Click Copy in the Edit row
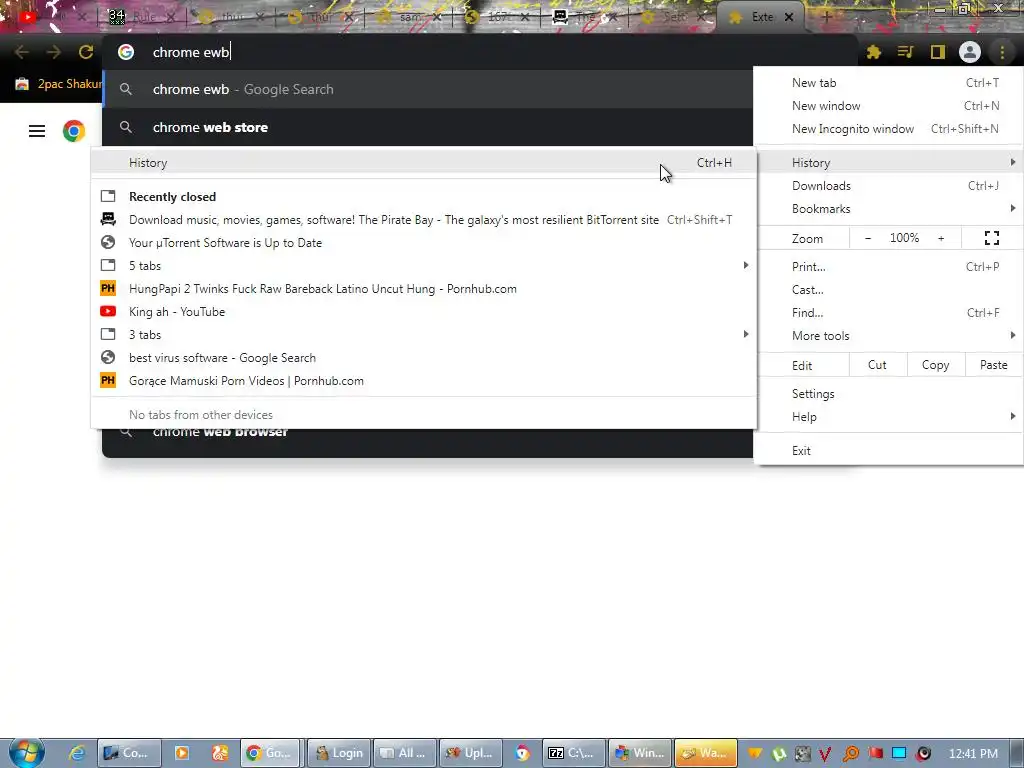This screenshot has width=1024, height=768. [x=935, y=365]
